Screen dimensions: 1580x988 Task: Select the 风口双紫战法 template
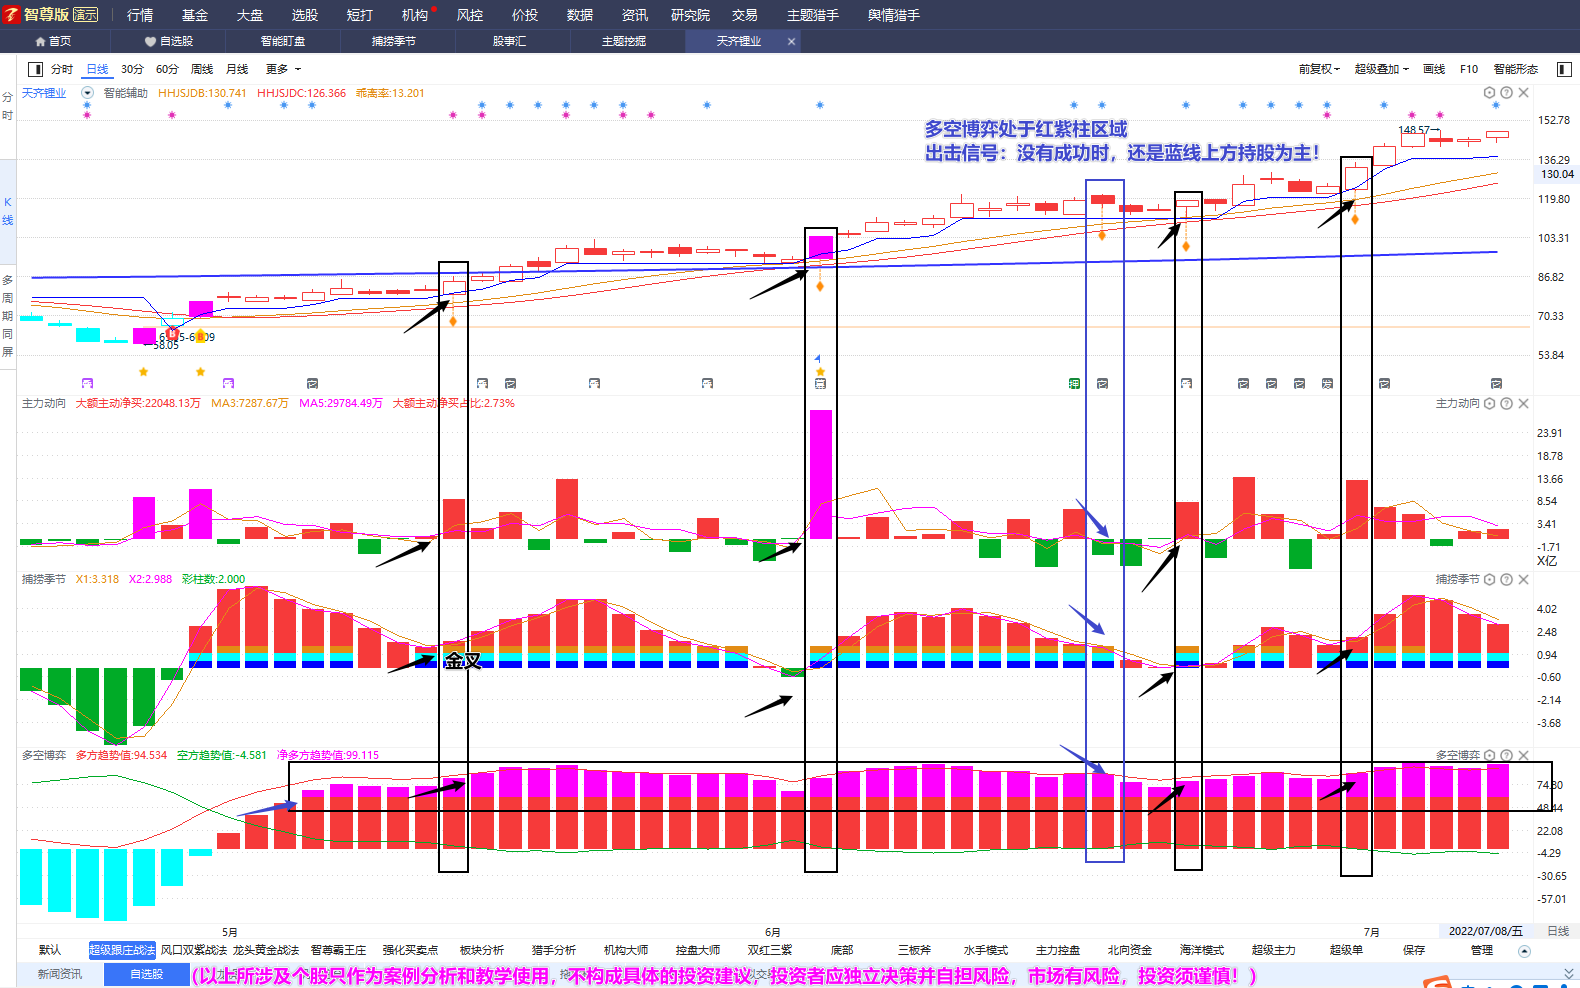(x=194, y=950)
